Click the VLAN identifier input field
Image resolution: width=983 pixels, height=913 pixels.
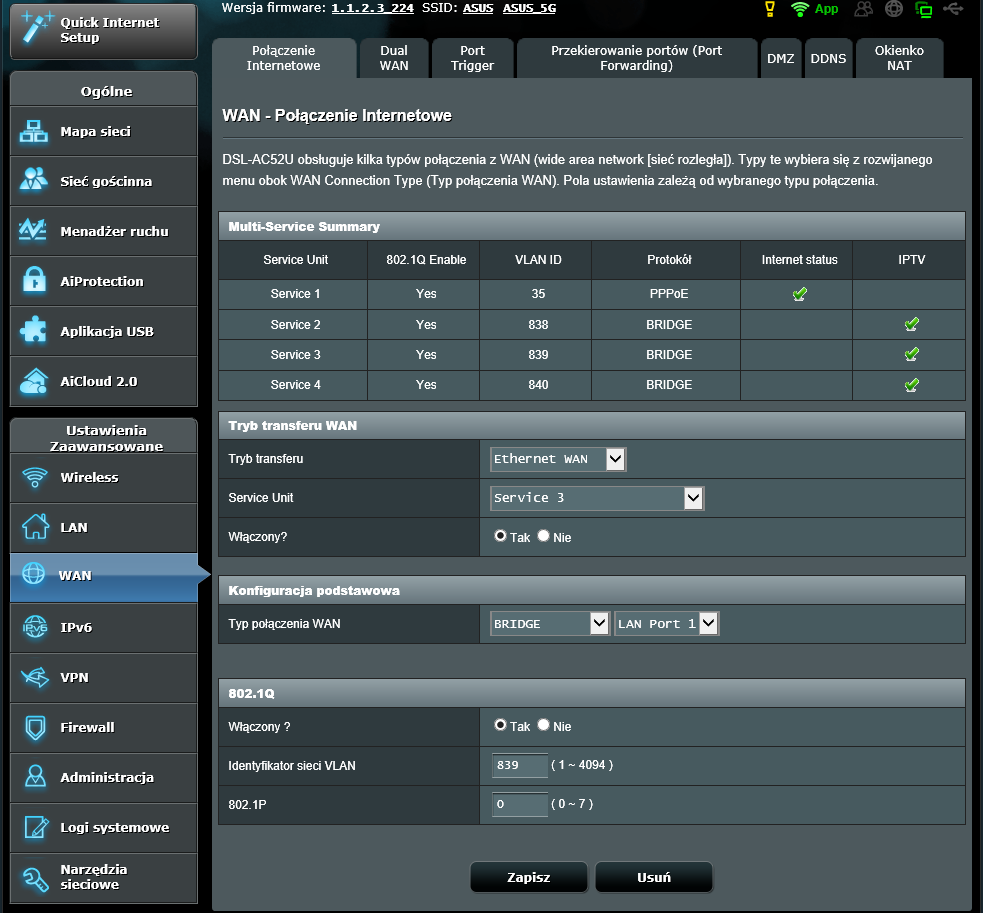click(x=519, y=766)
